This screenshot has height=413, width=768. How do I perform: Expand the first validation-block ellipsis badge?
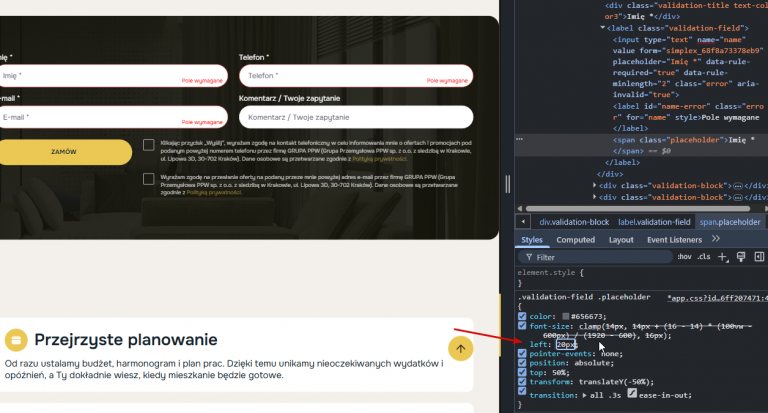point(737,186)
